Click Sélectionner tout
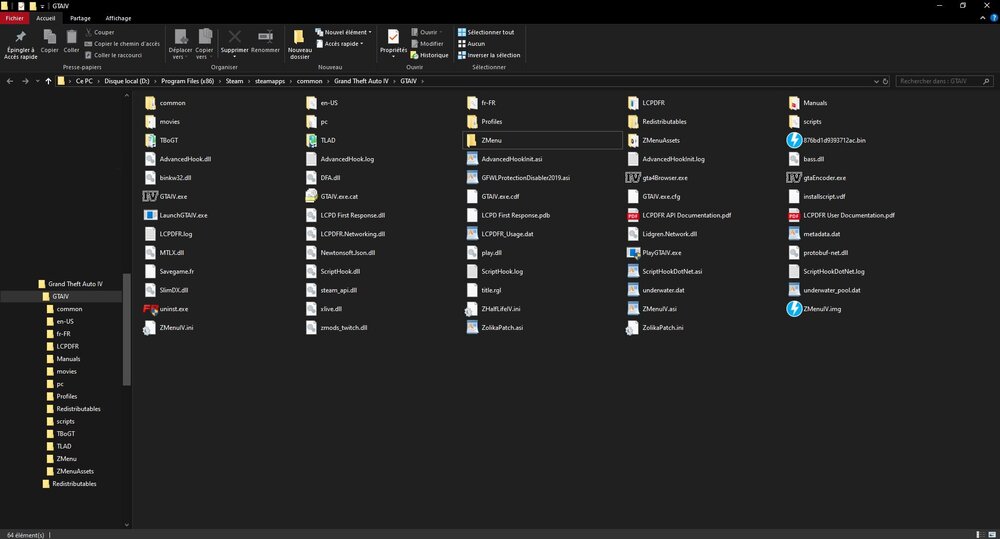The height and width of the screenshot is (539, 1000). 486,32
